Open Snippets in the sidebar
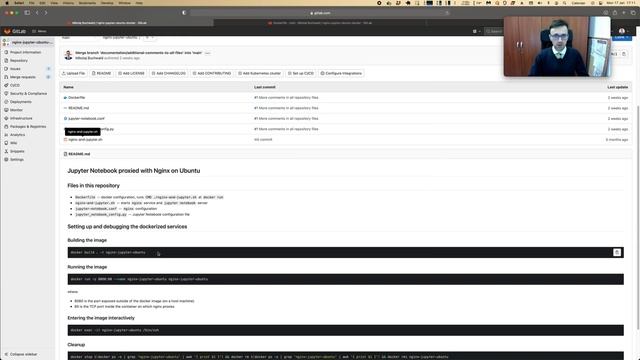 pyautogui.click(x=17, y=151)
